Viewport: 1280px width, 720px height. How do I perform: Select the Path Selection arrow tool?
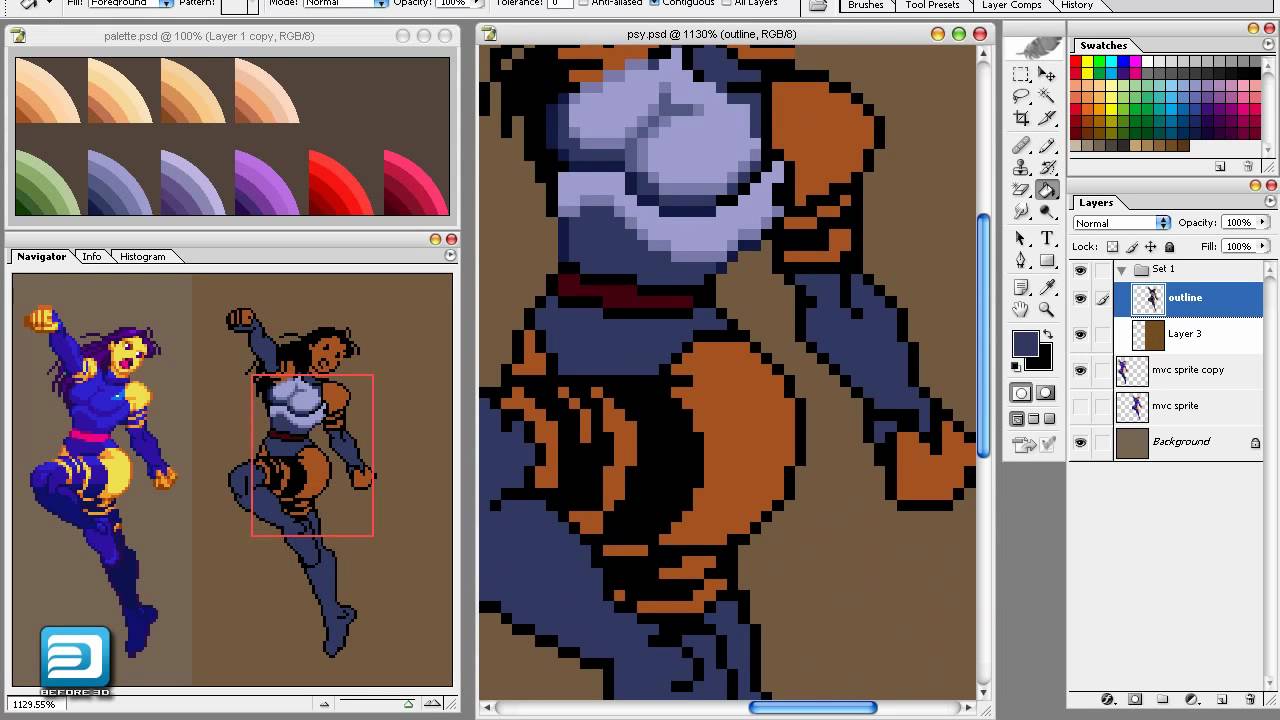(x=1021, y=238)
